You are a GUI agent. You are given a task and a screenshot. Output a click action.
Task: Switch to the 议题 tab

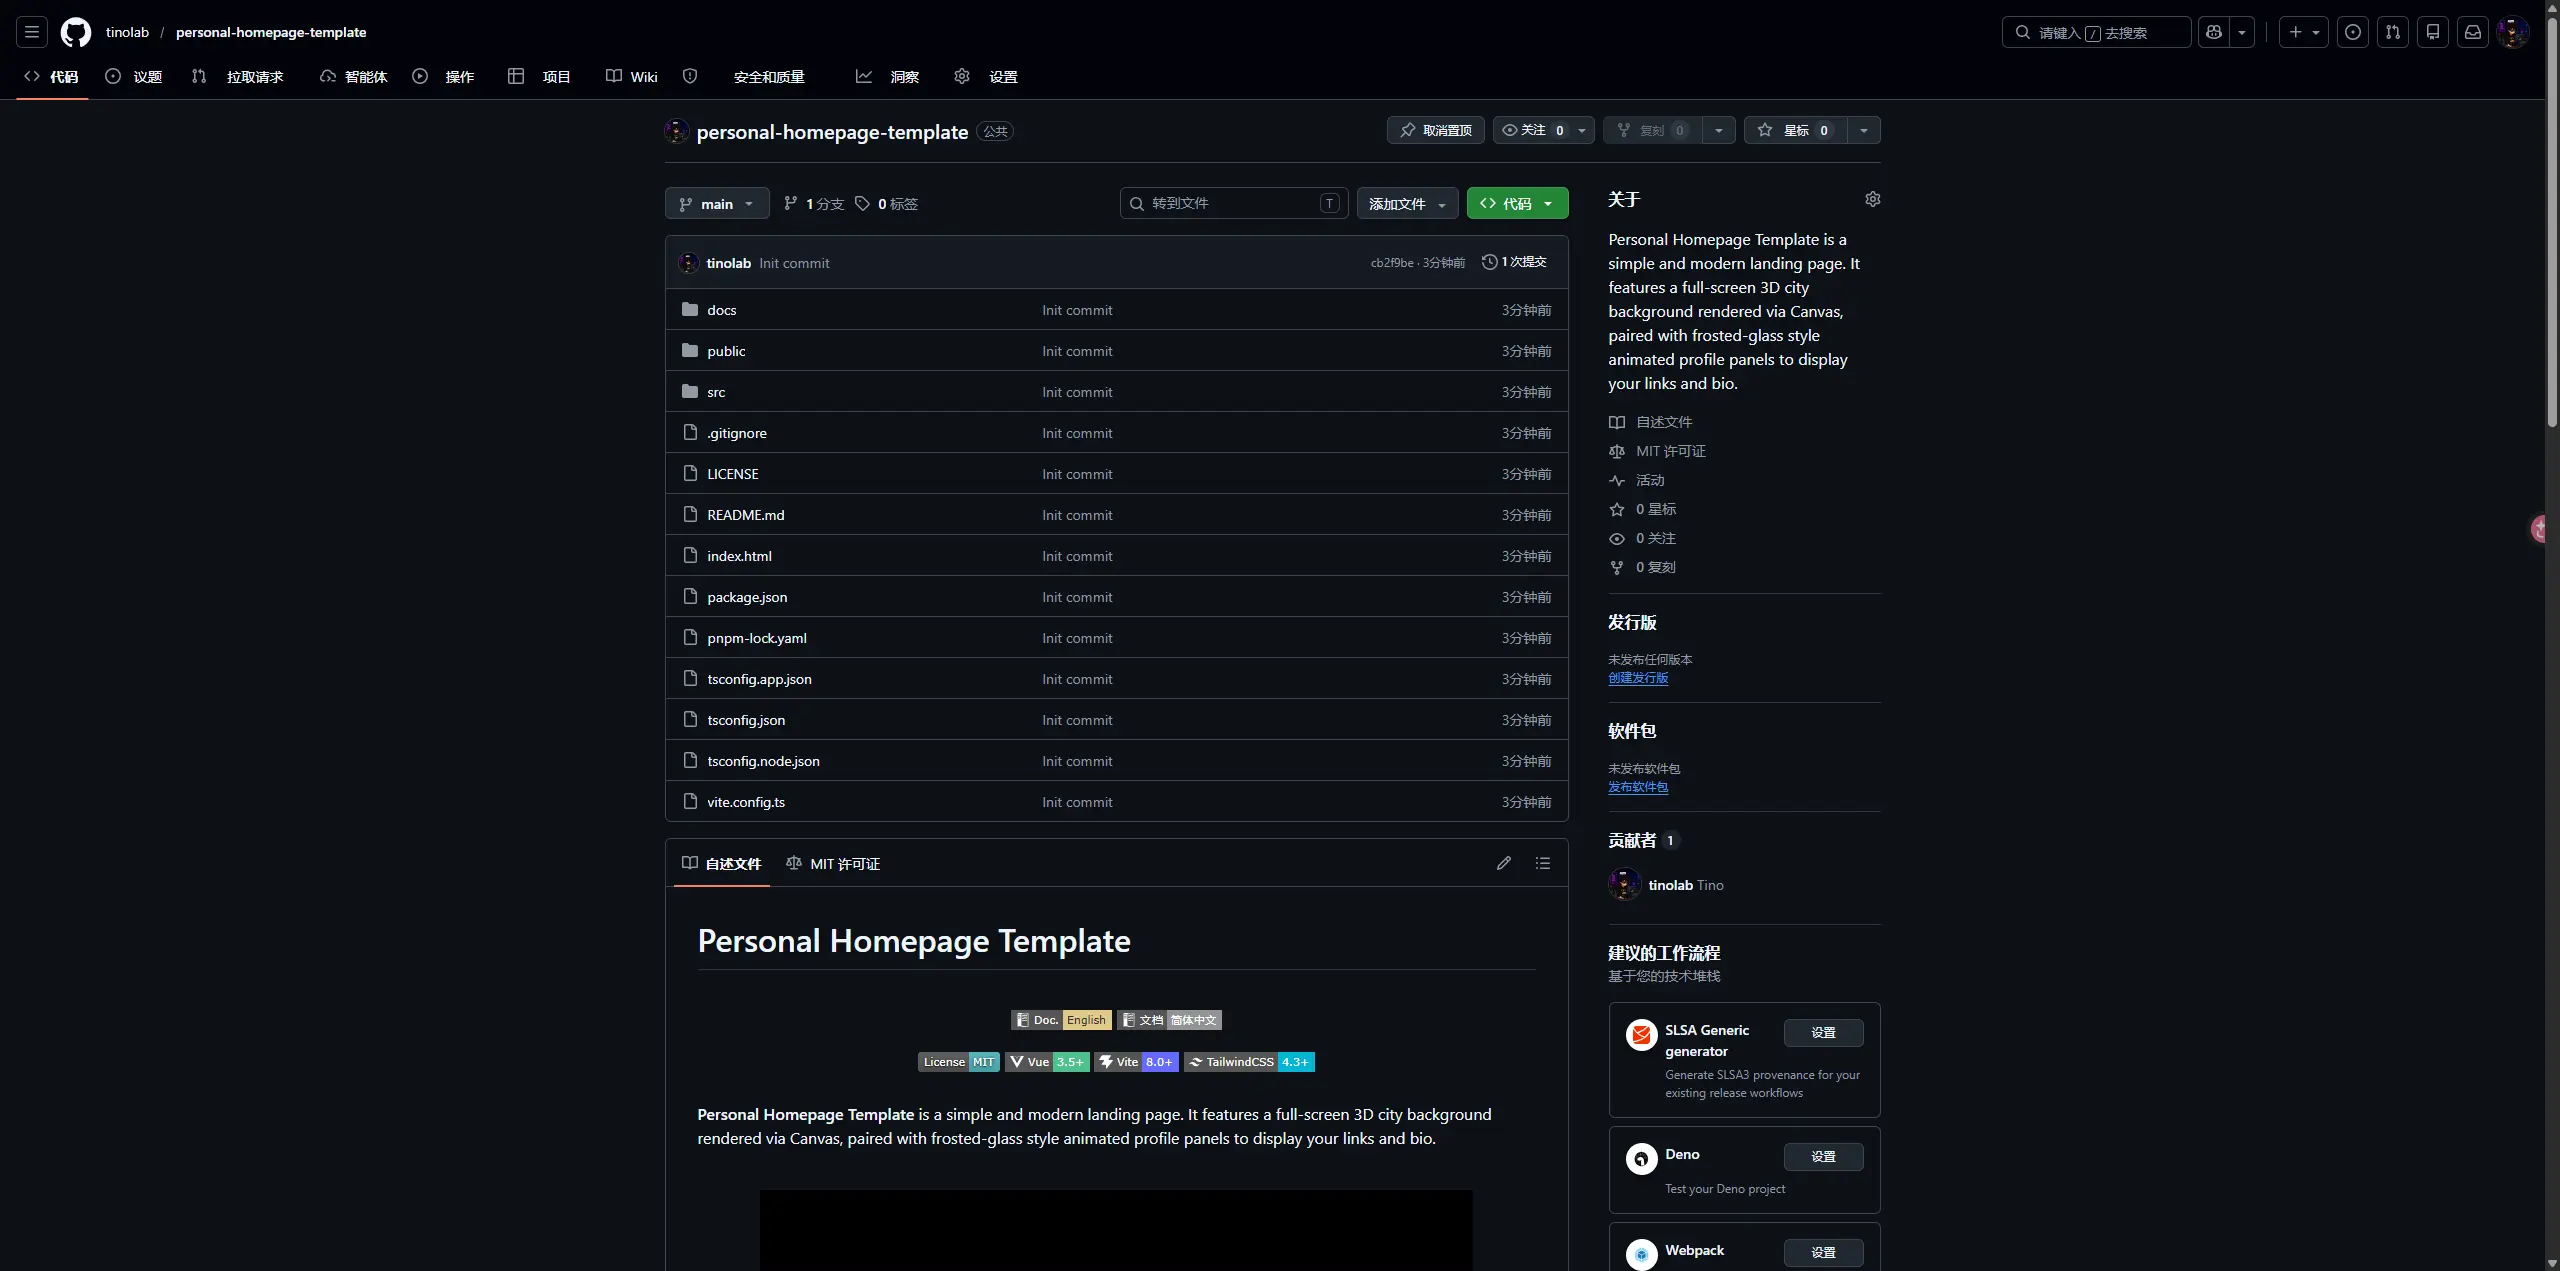click(x=134, y=76)
